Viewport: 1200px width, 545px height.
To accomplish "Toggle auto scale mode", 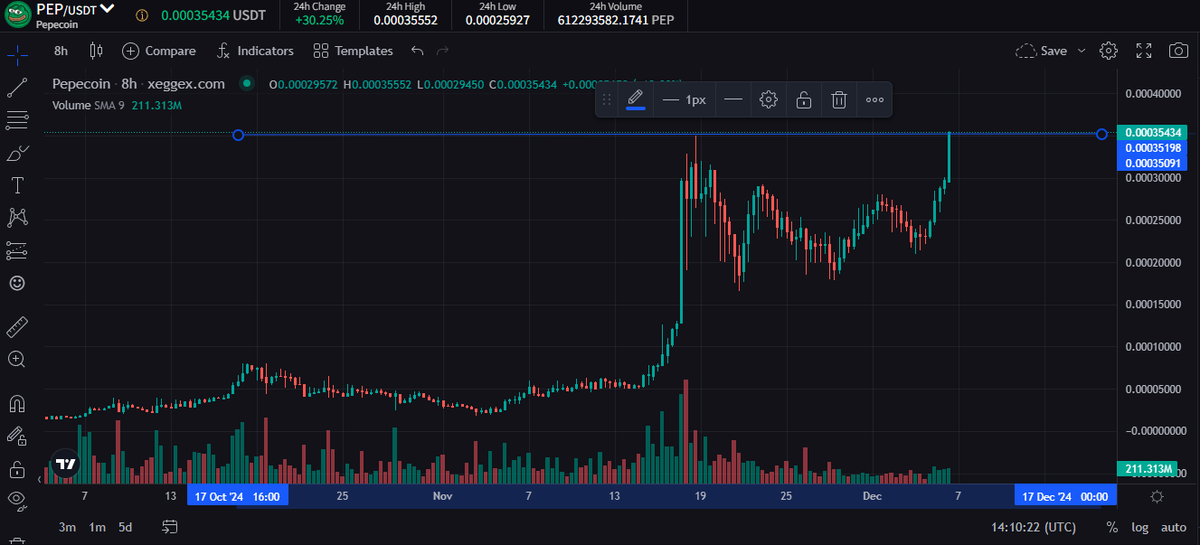I will coord(1173,527).
